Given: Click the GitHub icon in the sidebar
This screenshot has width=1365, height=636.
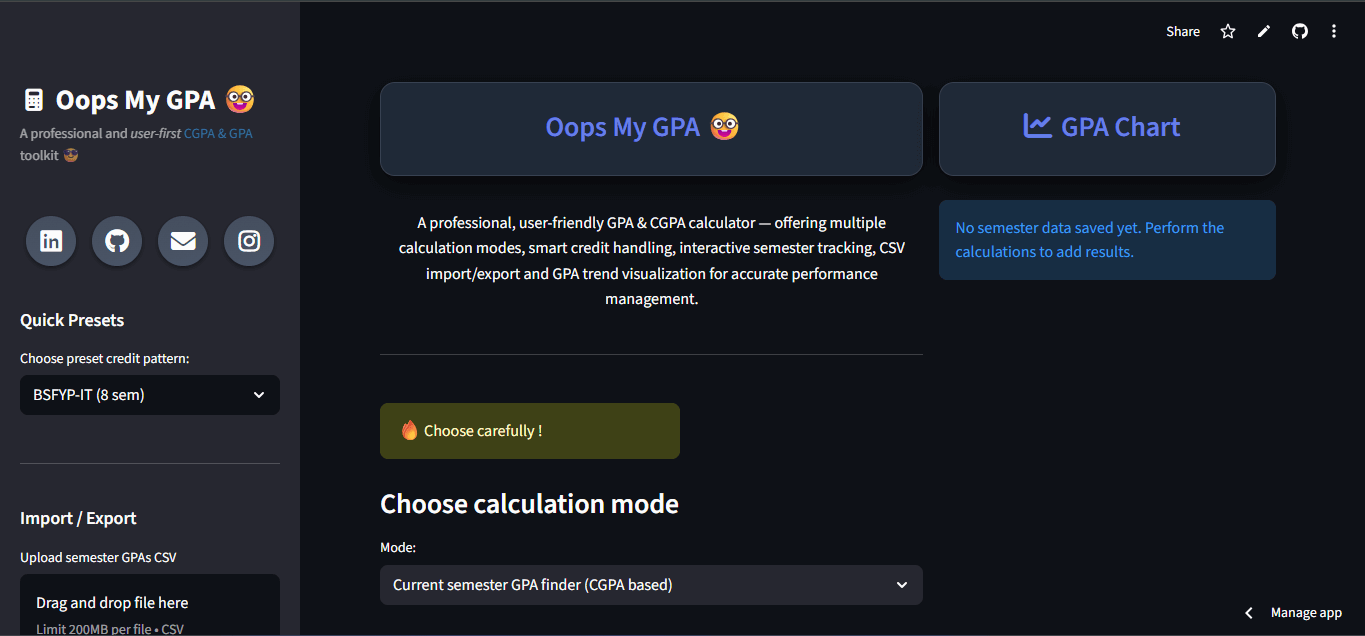Looking at the screenshot, I should pyautogui.click(x=116, y=240).
